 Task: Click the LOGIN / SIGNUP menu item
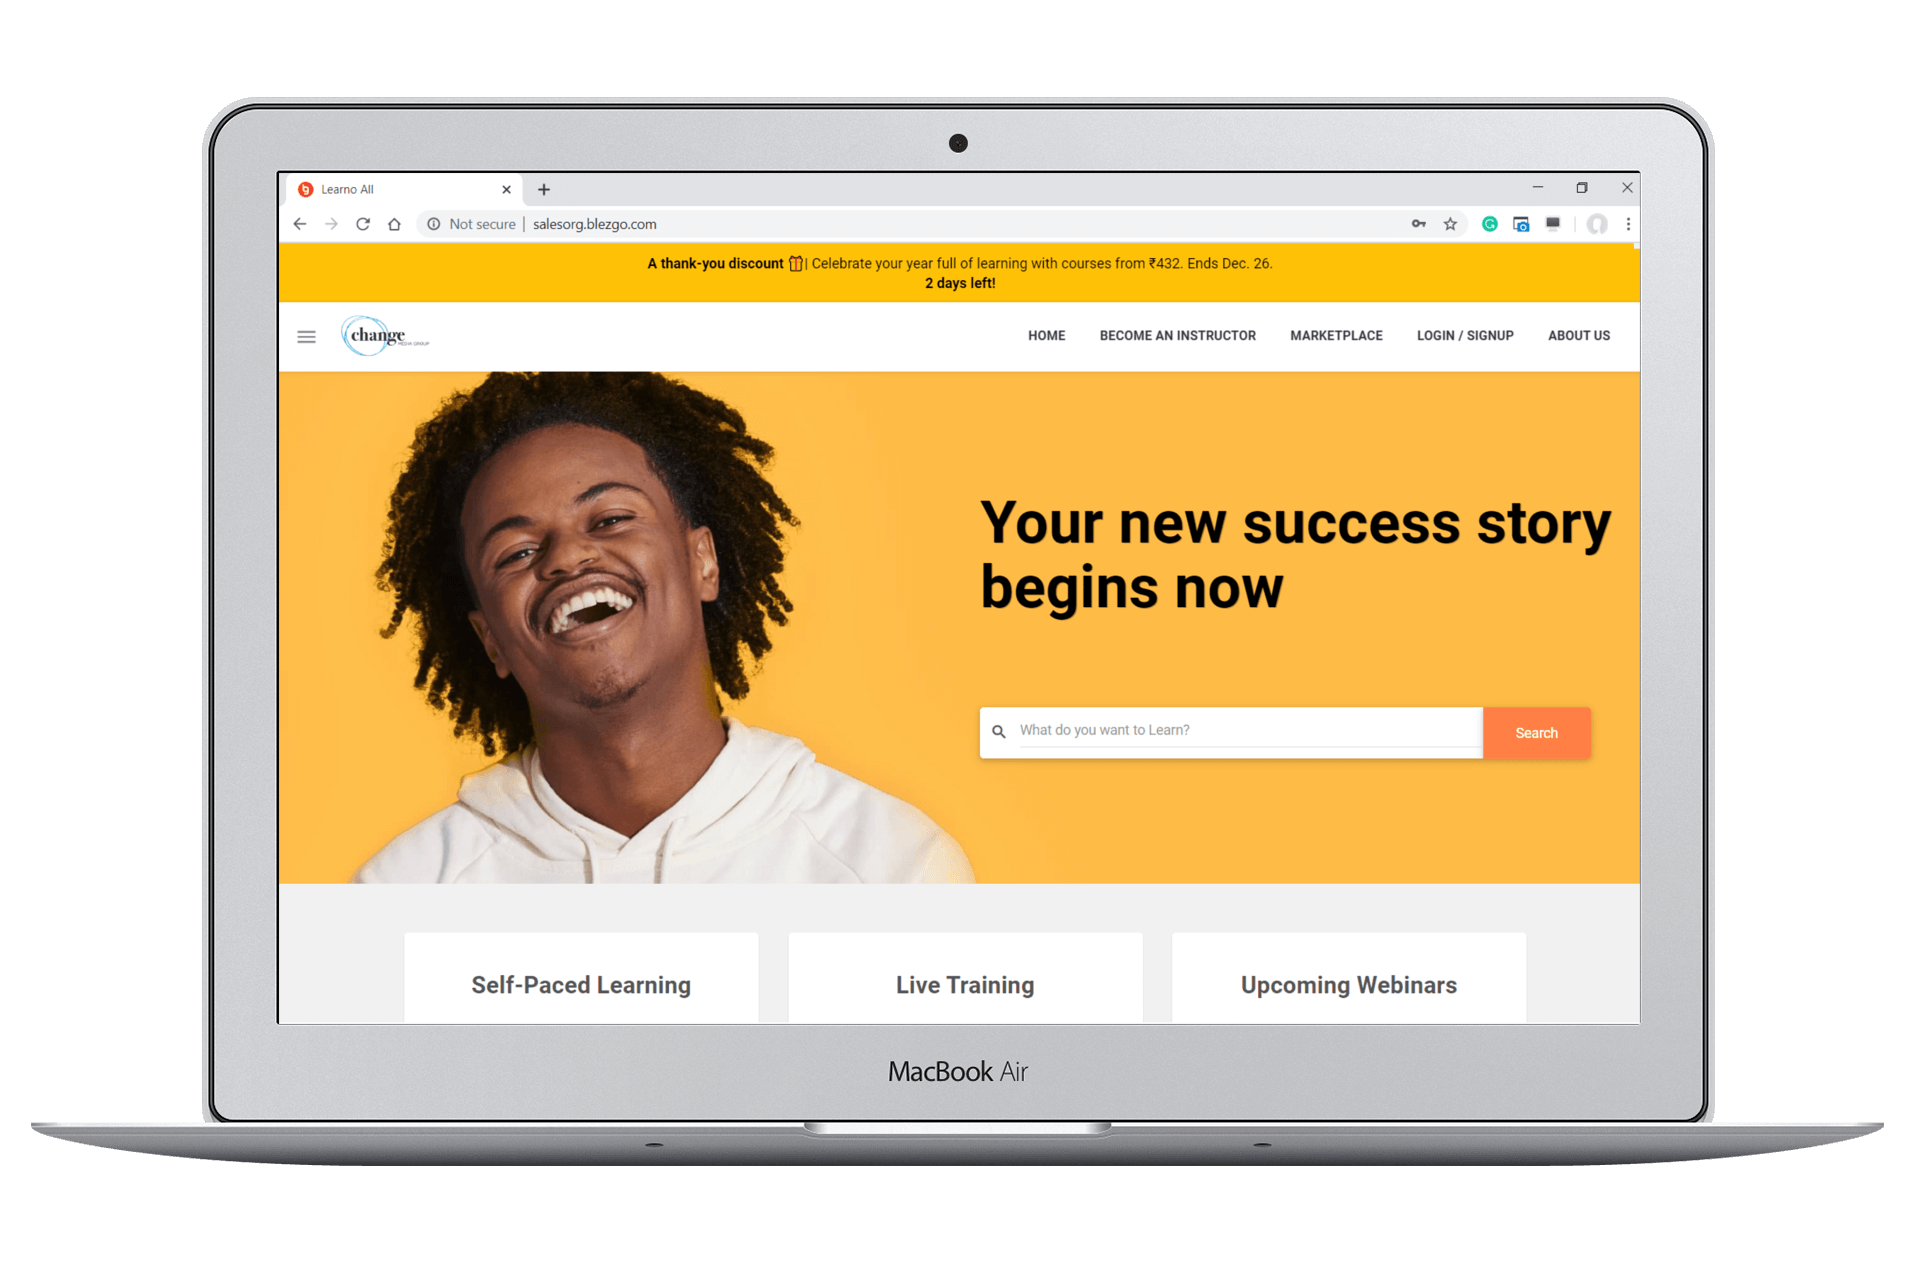pos(1465,335)
